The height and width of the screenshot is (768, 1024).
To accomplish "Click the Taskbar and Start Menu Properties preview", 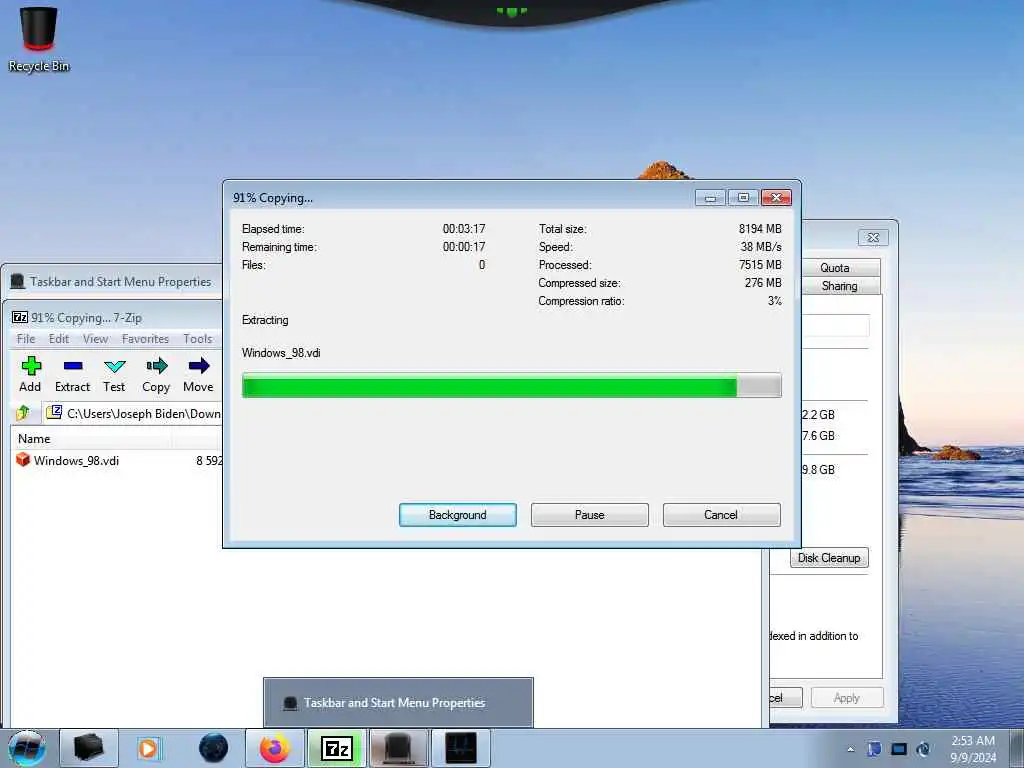I will [x=398, y=703].
